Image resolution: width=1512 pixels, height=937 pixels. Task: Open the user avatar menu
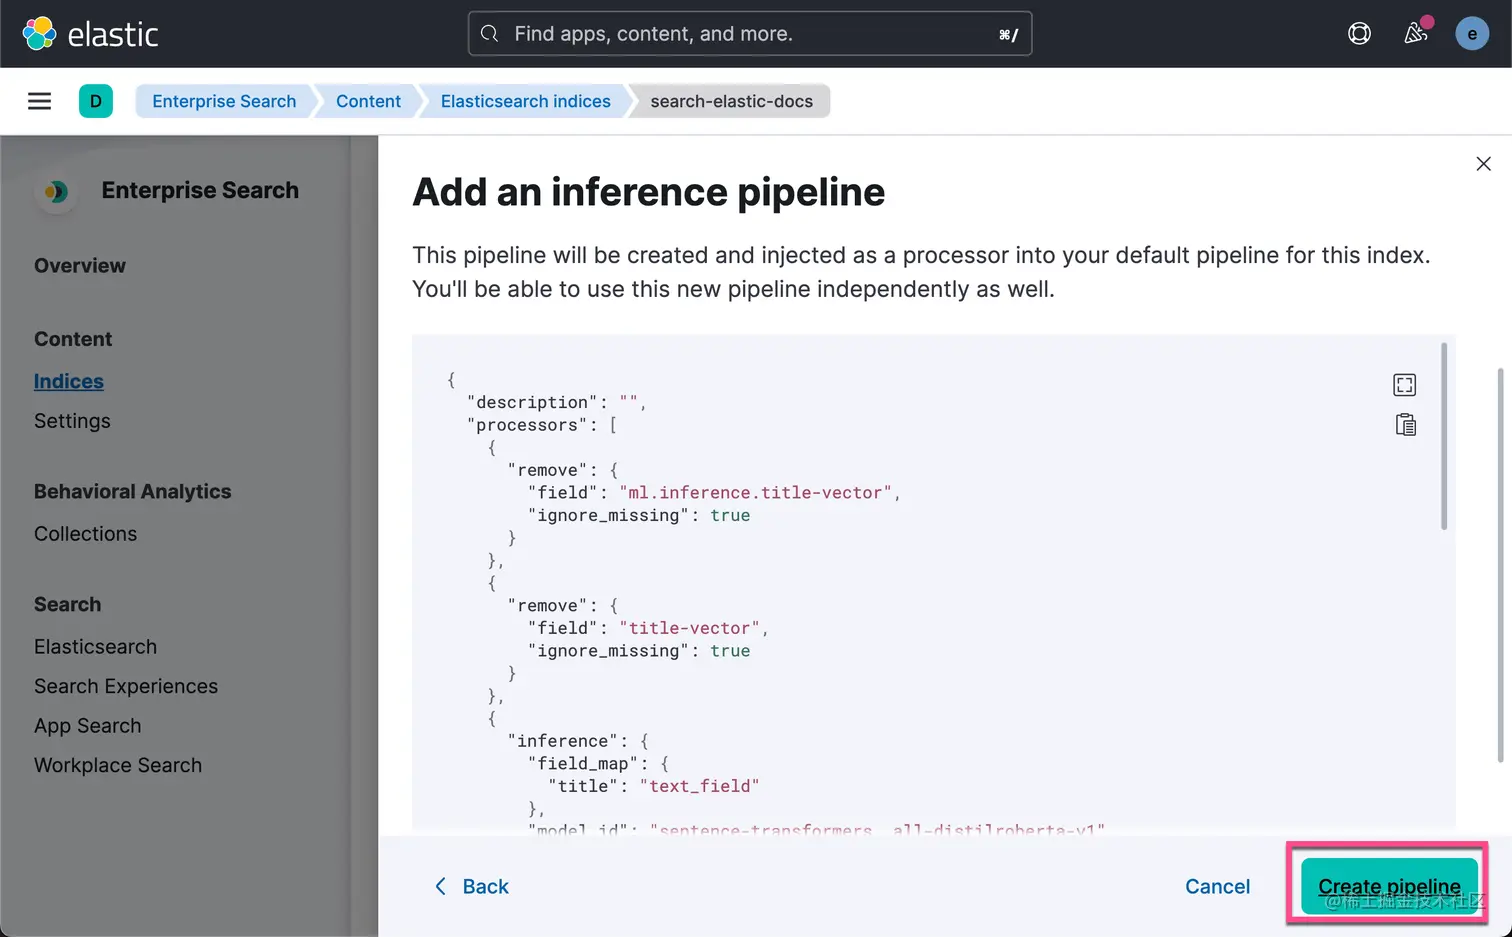click(x=1472, y=34)
